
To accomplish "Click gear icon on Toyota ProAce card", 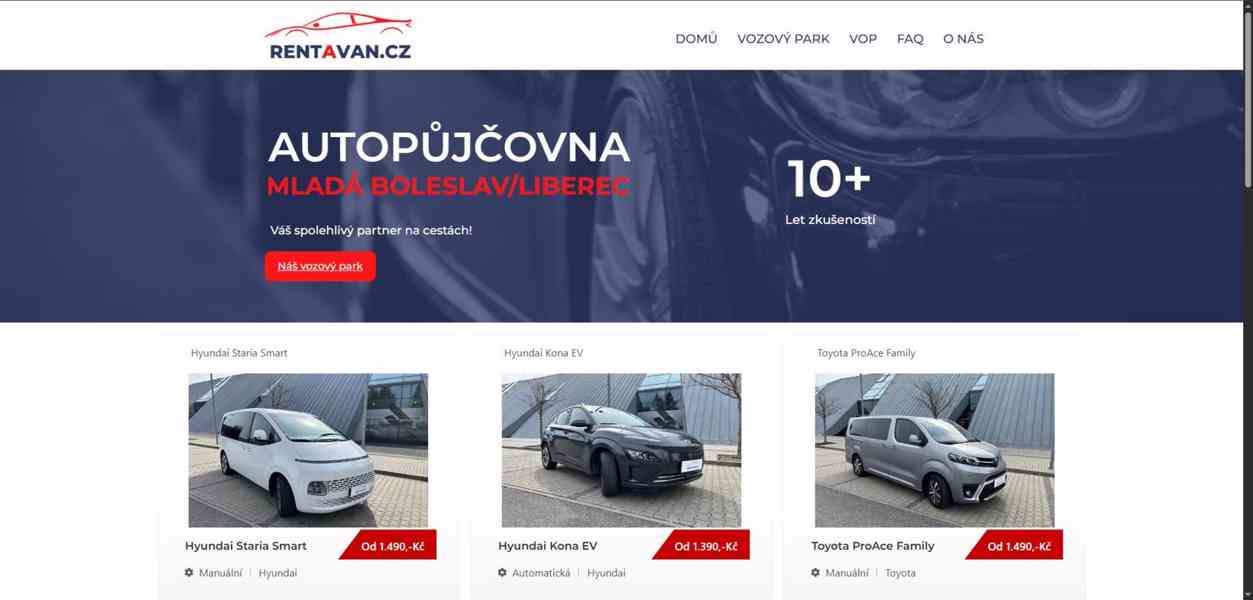I will [x=815, y=573].
